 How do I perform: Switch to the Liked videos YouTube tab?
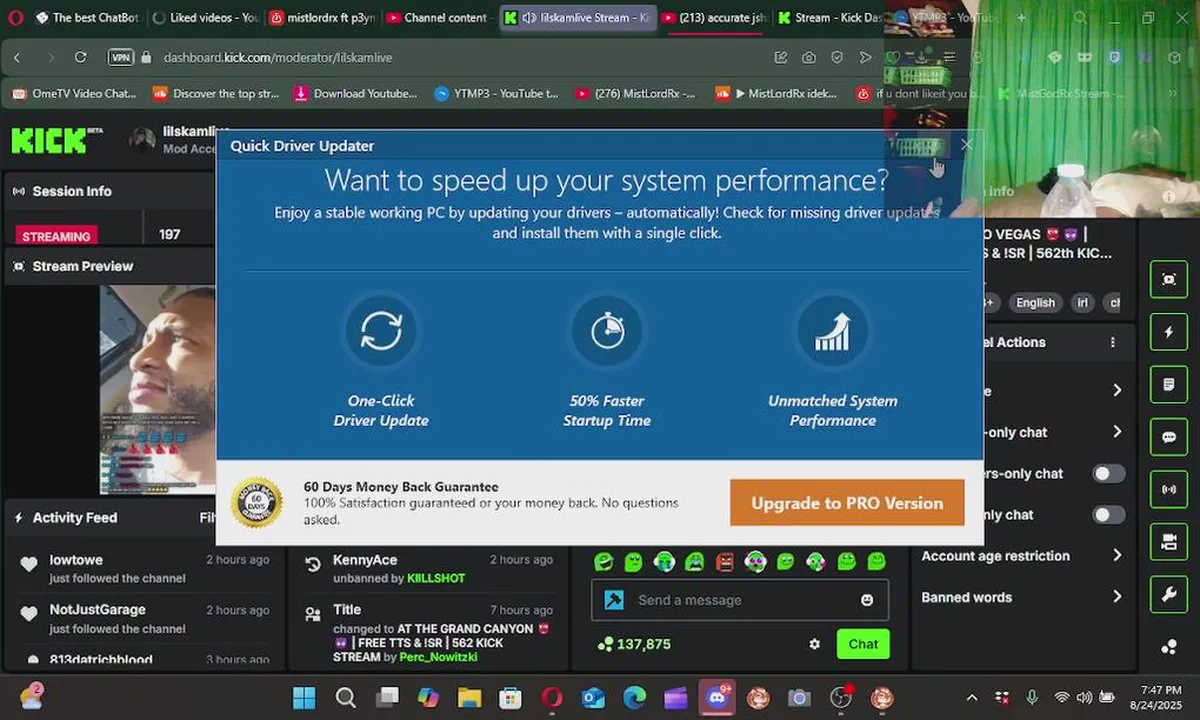(205, 18)
